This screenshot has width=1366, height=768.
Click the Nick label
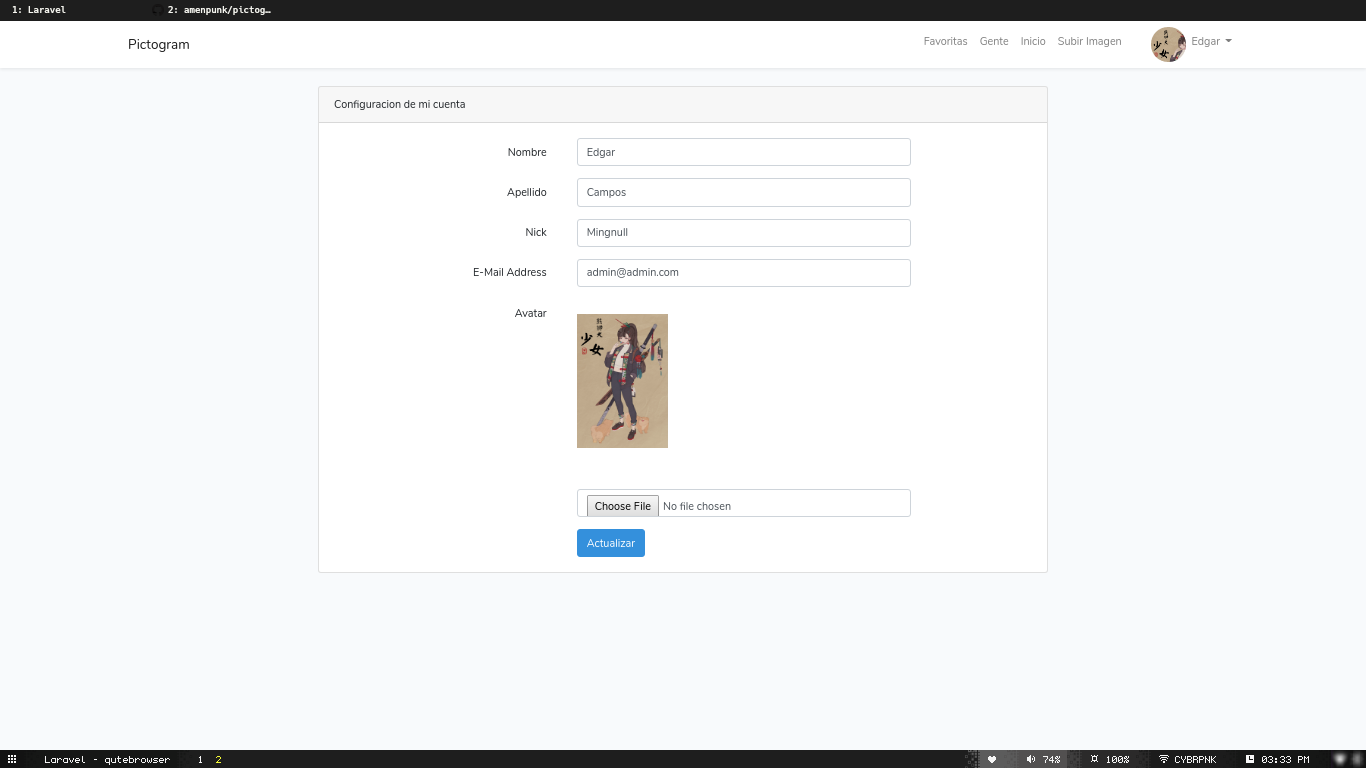click(536, 232)
